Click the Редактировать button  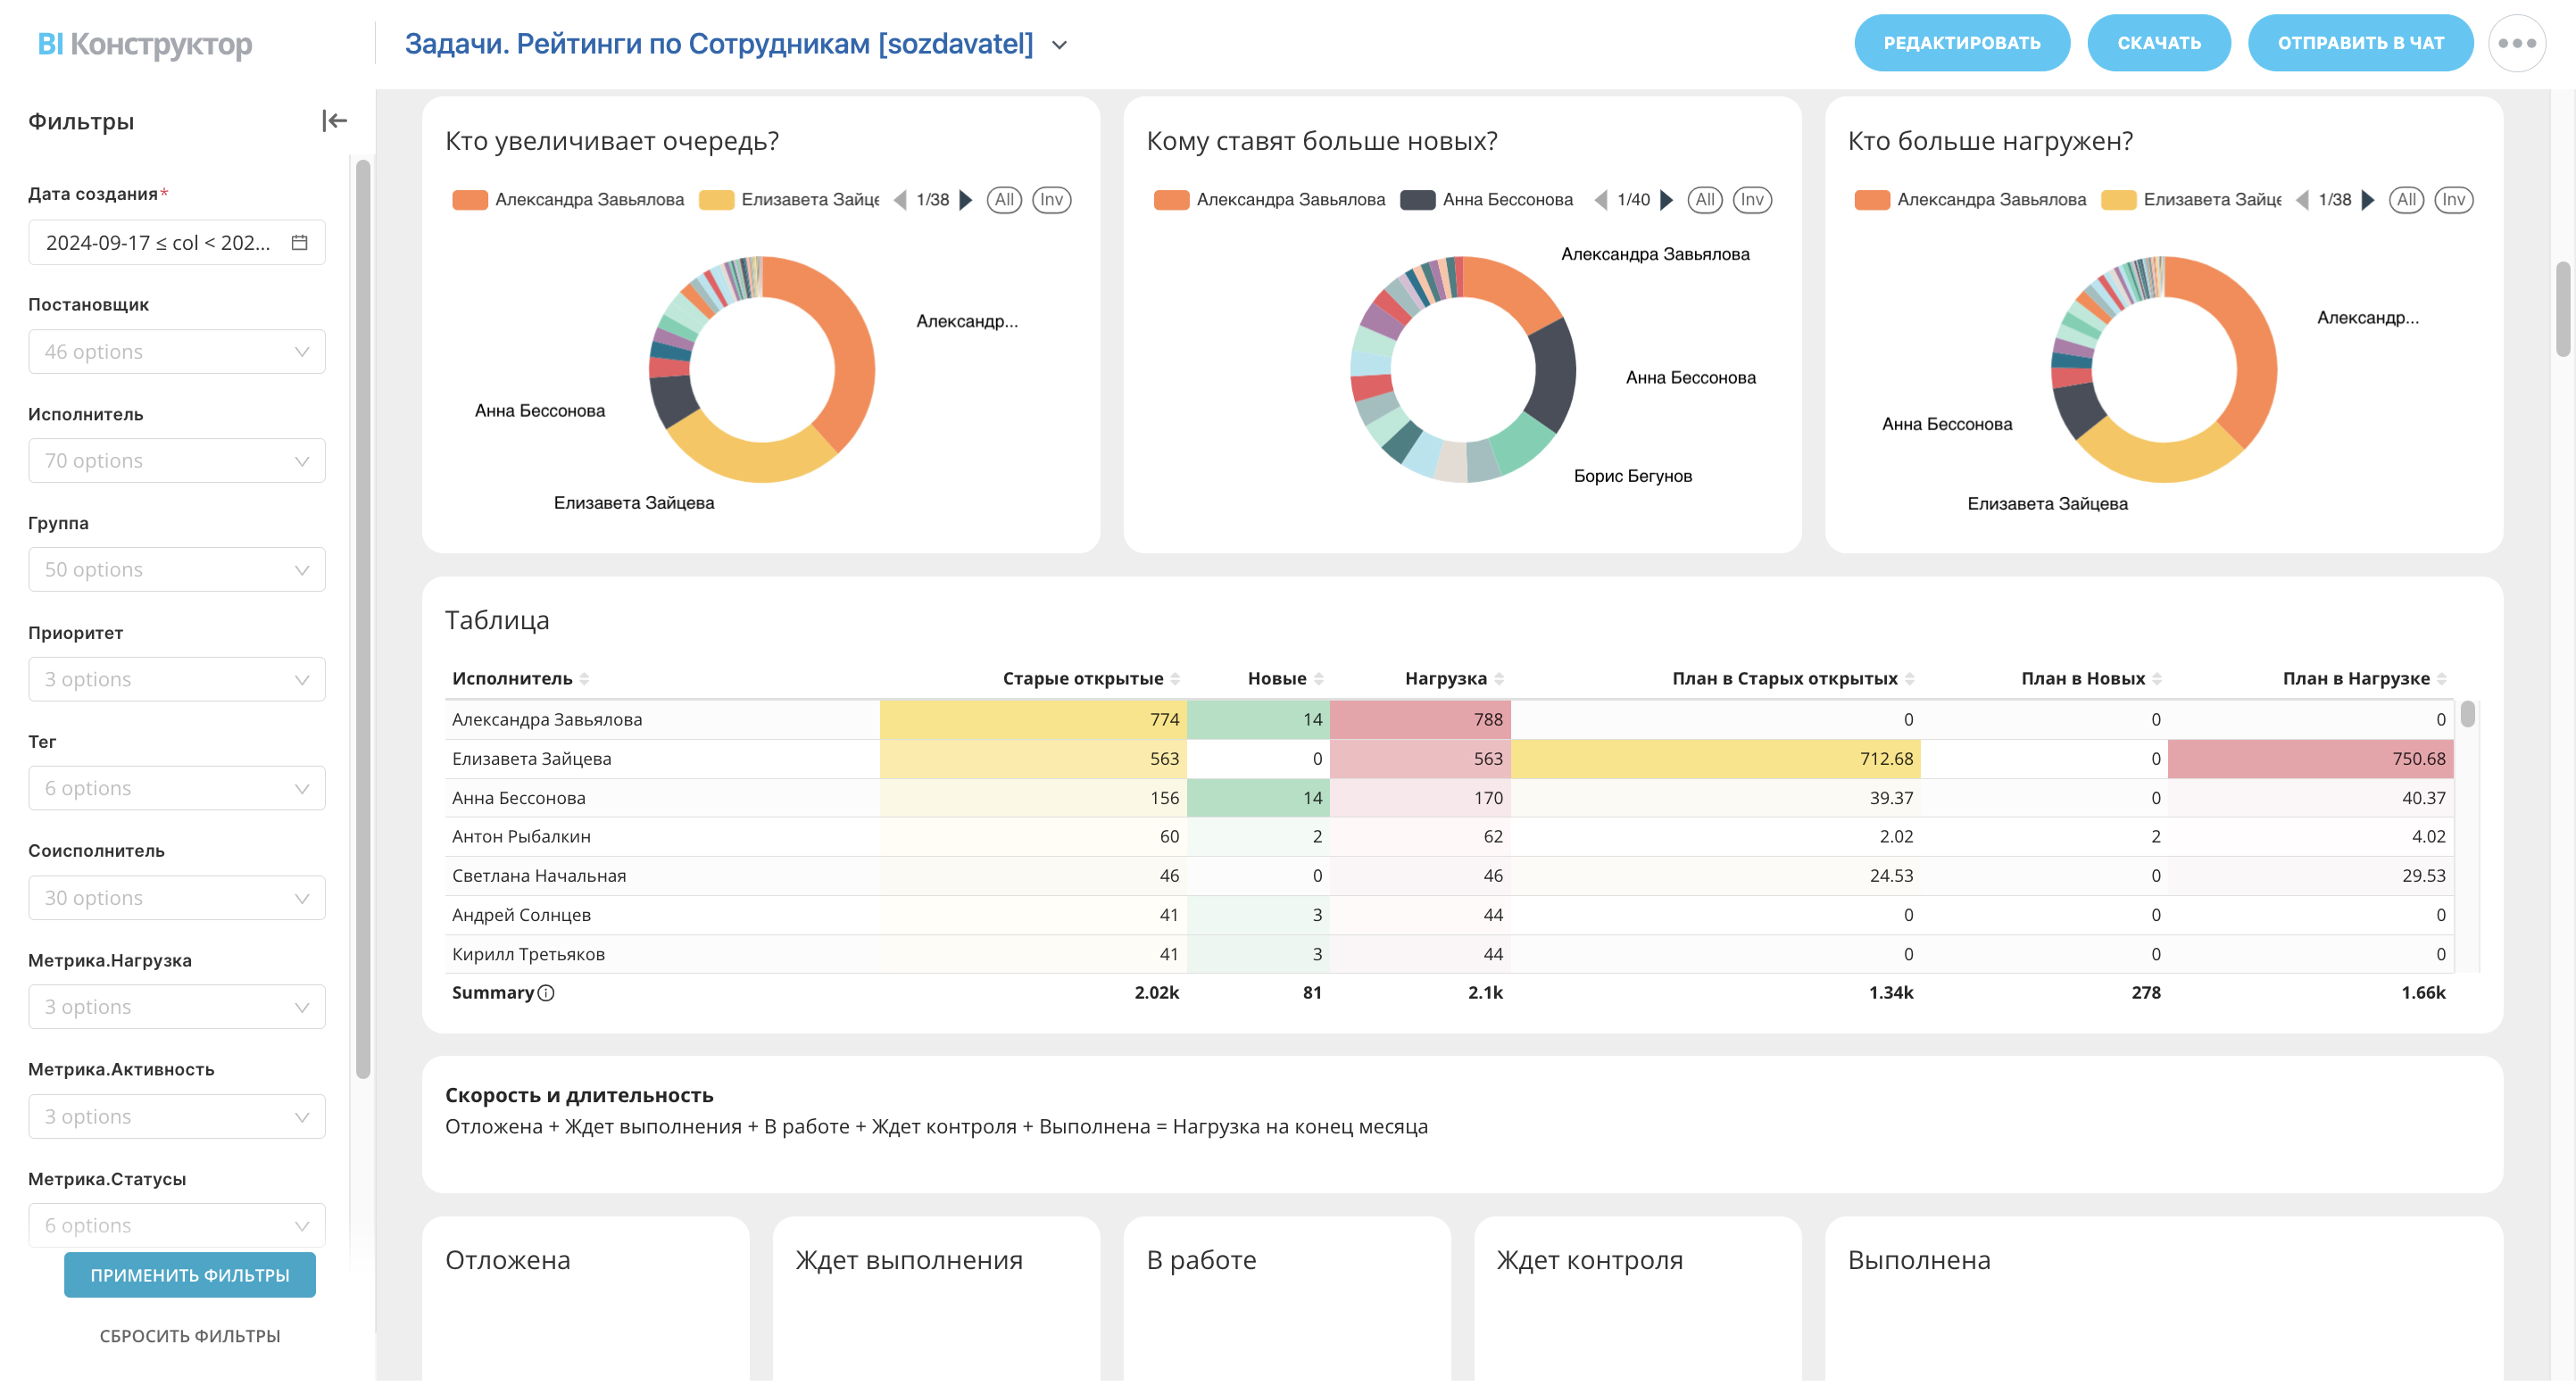pyautogui.click(x=1961, y=43)
